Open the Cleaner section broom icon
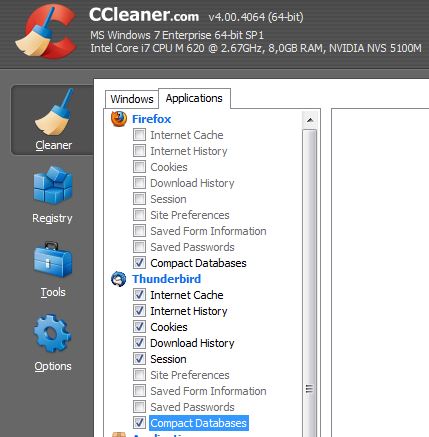 point(54,112)
